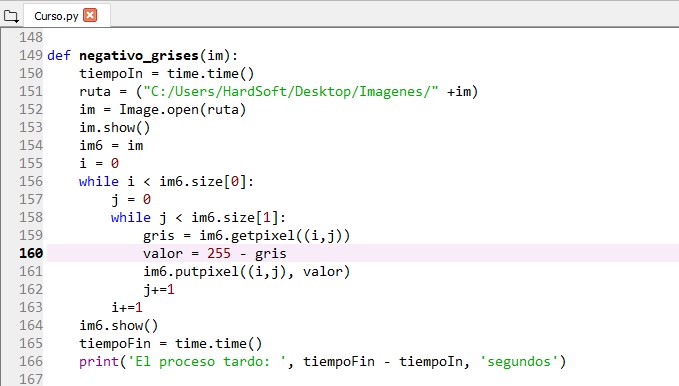This screenshot has height=386, width=679.
Task: Click the print keyword on line 166
Action: coord(99,361)
